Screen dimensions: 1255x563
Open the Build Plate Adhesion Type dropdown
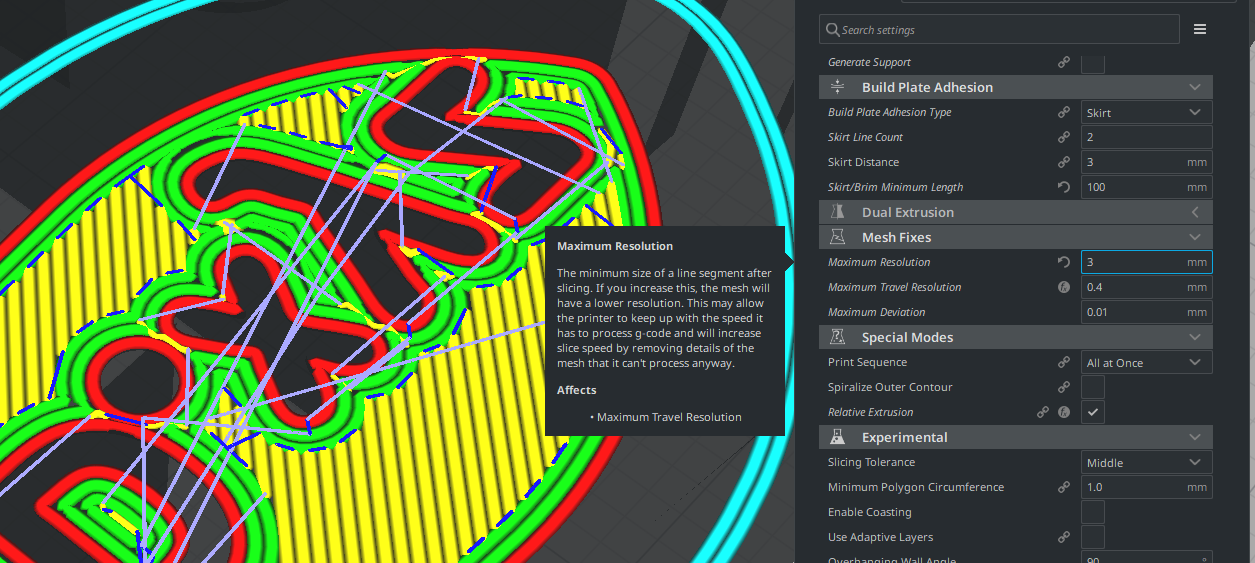pyautogui.click(x=1147, y=112)
